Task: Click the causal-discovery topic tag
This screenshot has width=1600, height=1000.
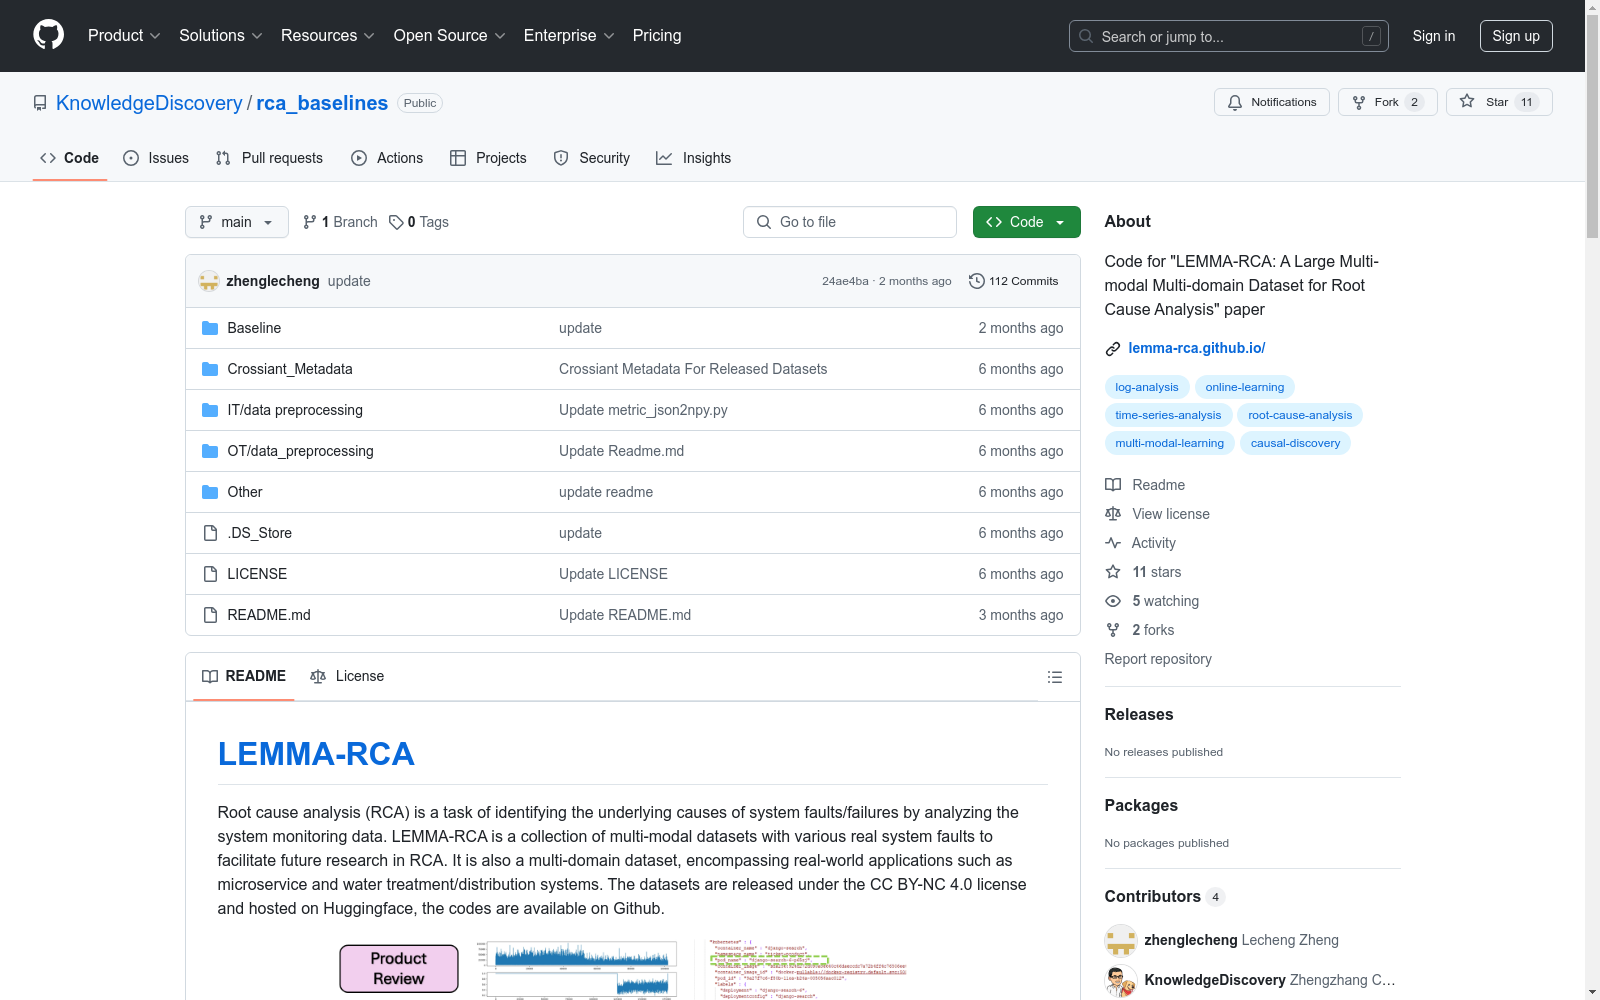Action: (x=1295, y=443)
